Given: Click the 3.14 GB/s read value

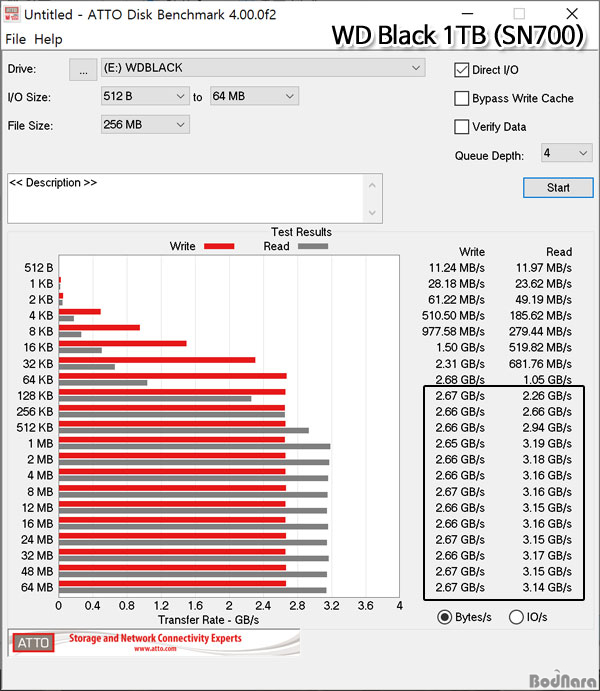Looking at the screenshot, I should coord(547,587).
